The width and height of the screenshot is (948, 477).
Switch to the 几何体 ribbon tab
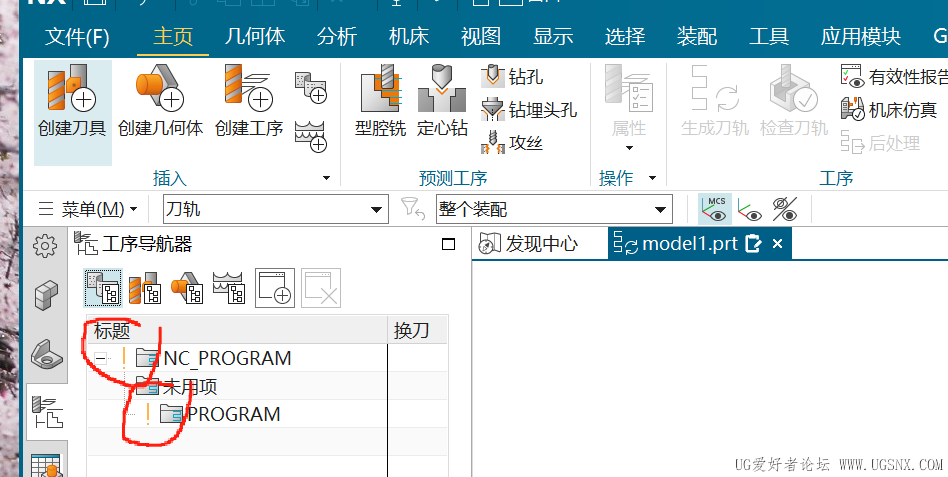click(255, 36)
